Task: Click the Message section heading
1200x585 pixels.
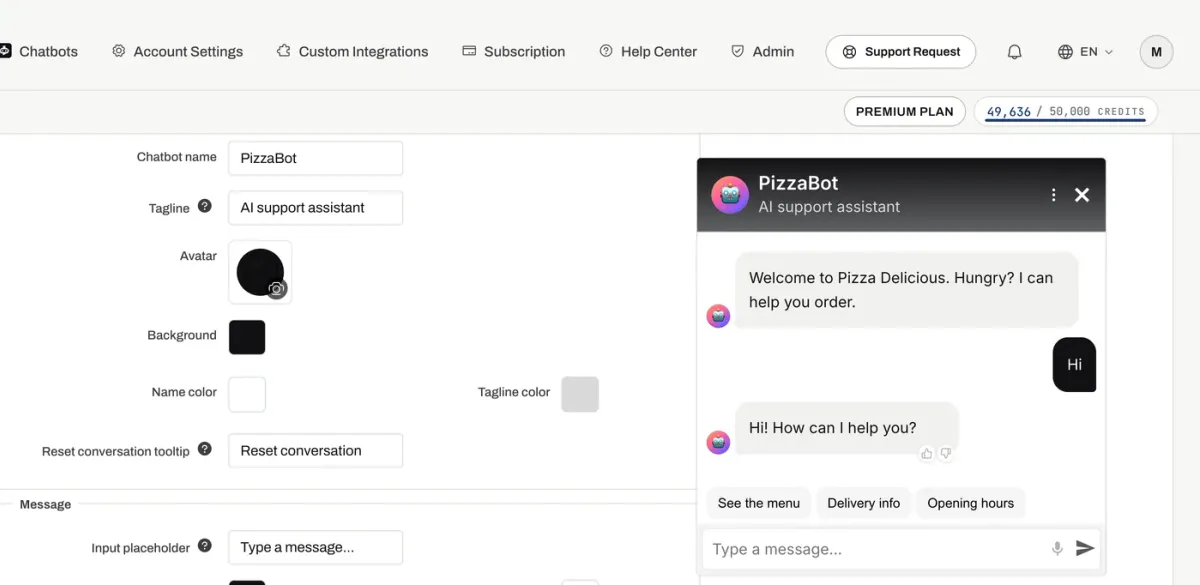Action: (45, 504)
